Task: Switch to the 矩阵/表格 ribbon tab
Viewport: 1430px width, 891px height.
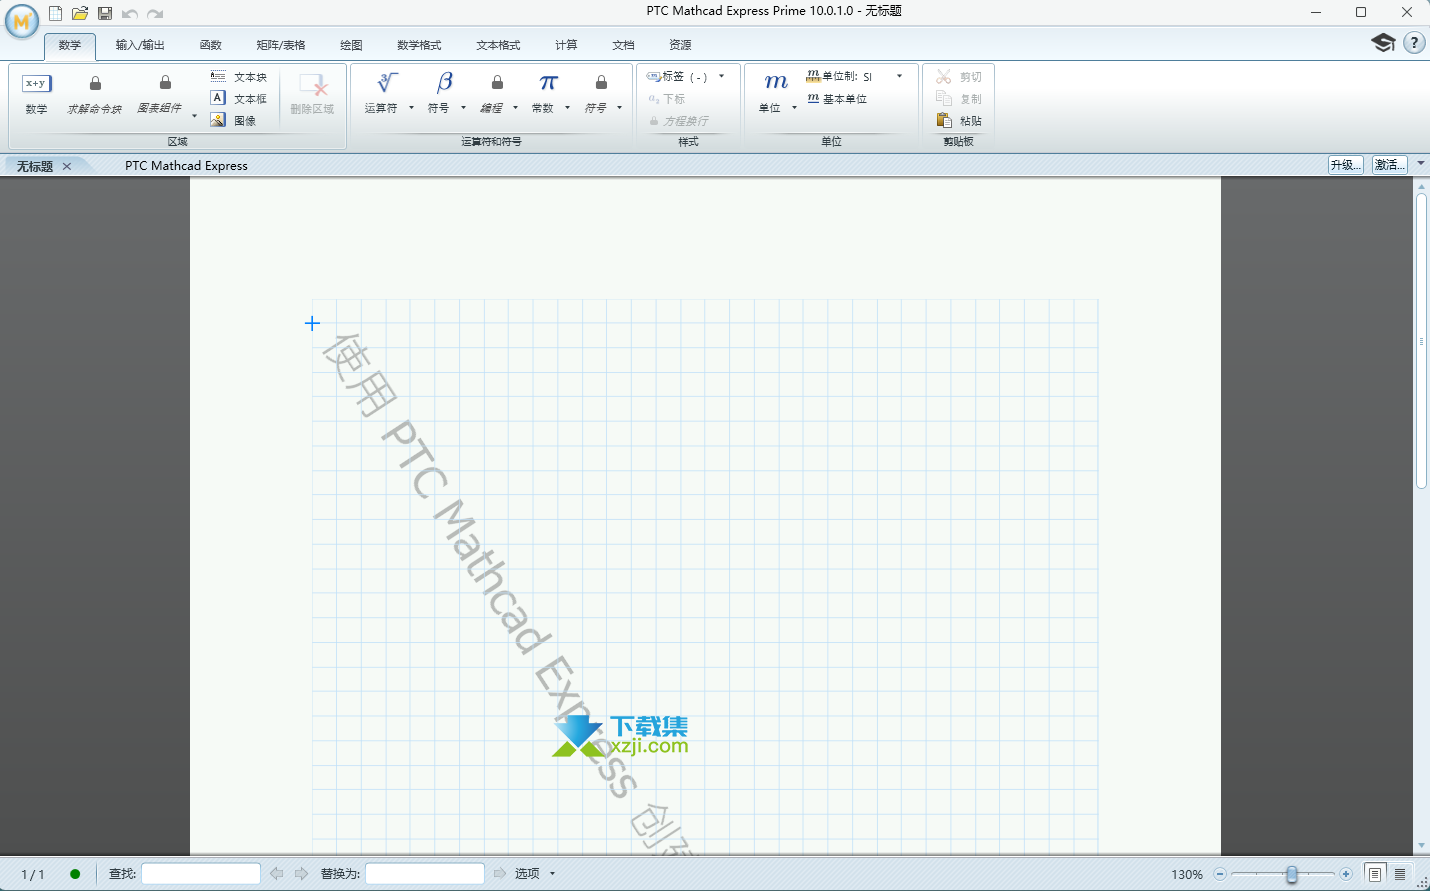Action: coord(281,45)
